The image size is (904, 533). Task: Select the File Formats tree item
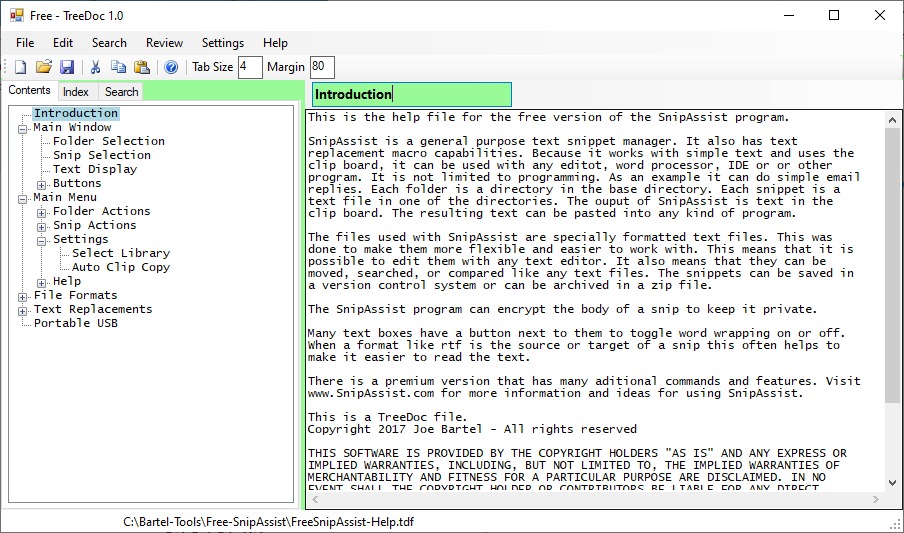[76, 295]
